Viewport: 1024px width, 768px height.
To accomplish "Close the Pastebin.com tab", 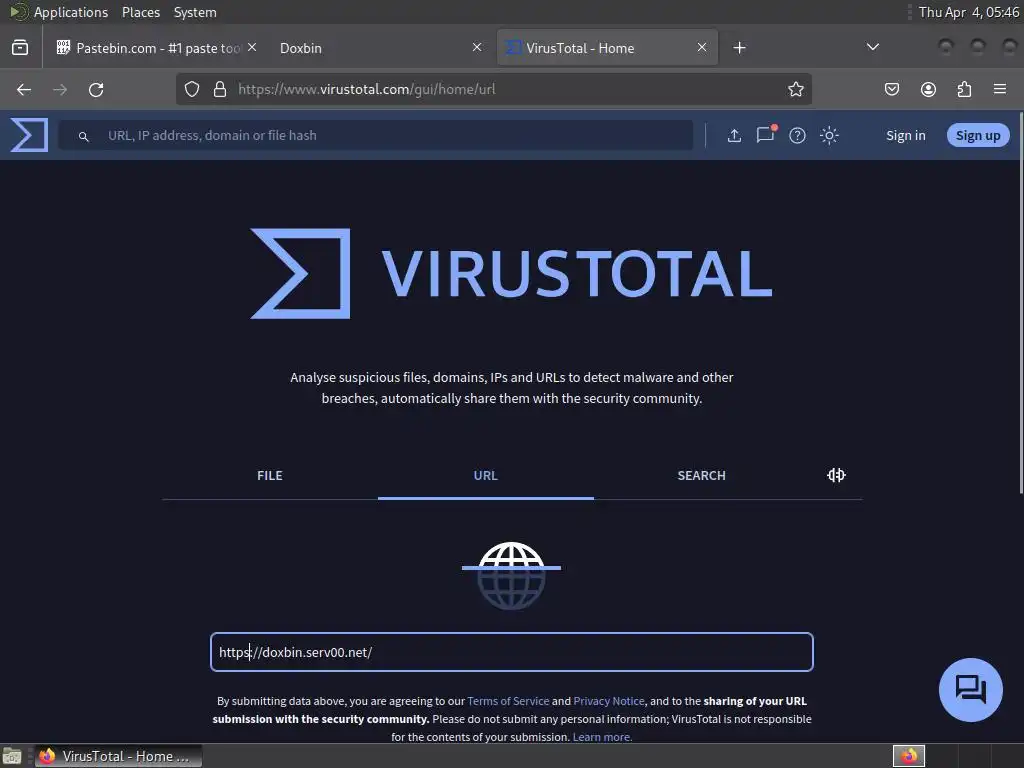I will pos(252,48).
